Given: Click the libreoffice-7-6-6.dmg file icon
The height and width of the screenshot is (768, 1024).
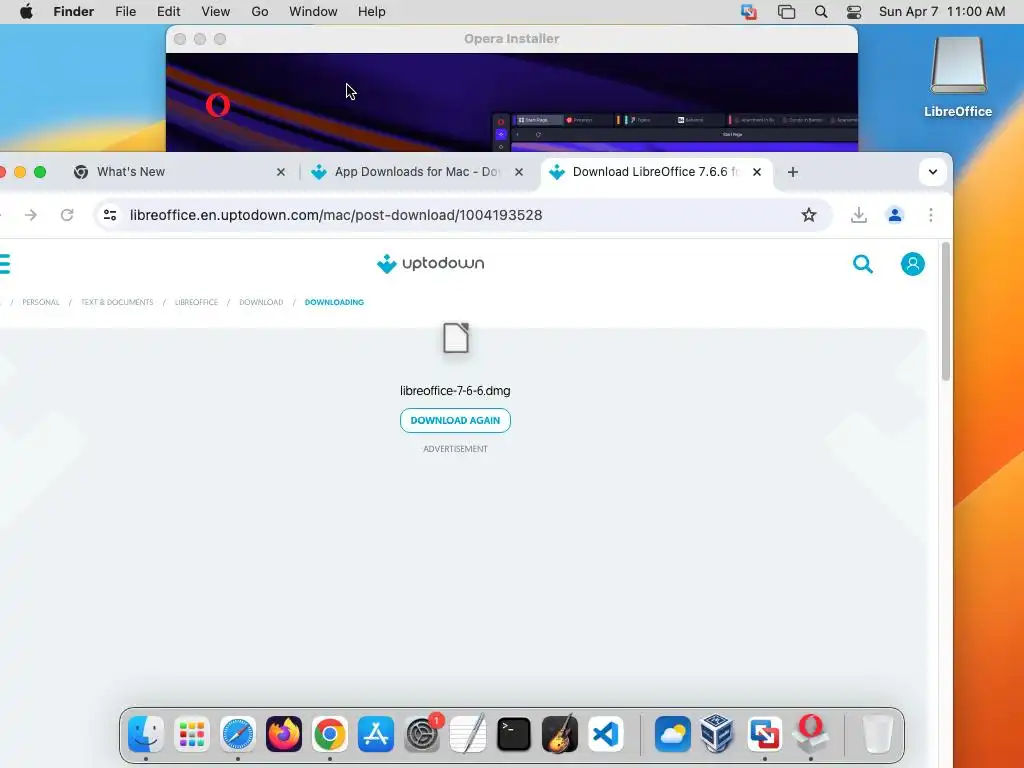Looking at the screenshot, I should (x=456, y=338).
